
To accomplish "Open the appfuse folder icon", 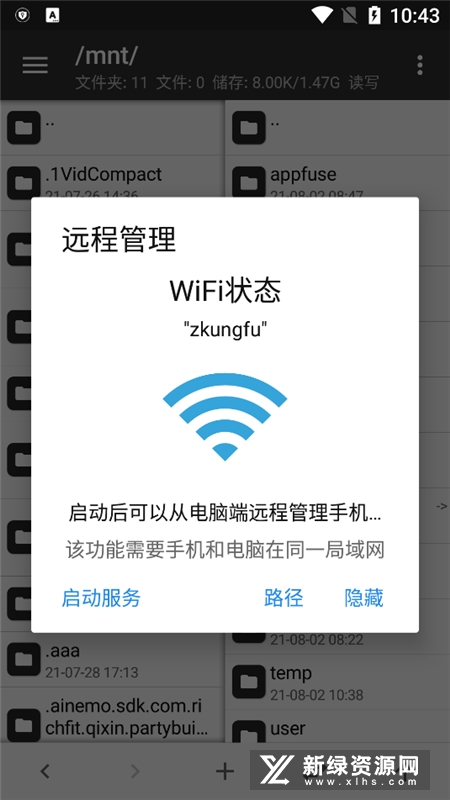I will coord(248,183).
